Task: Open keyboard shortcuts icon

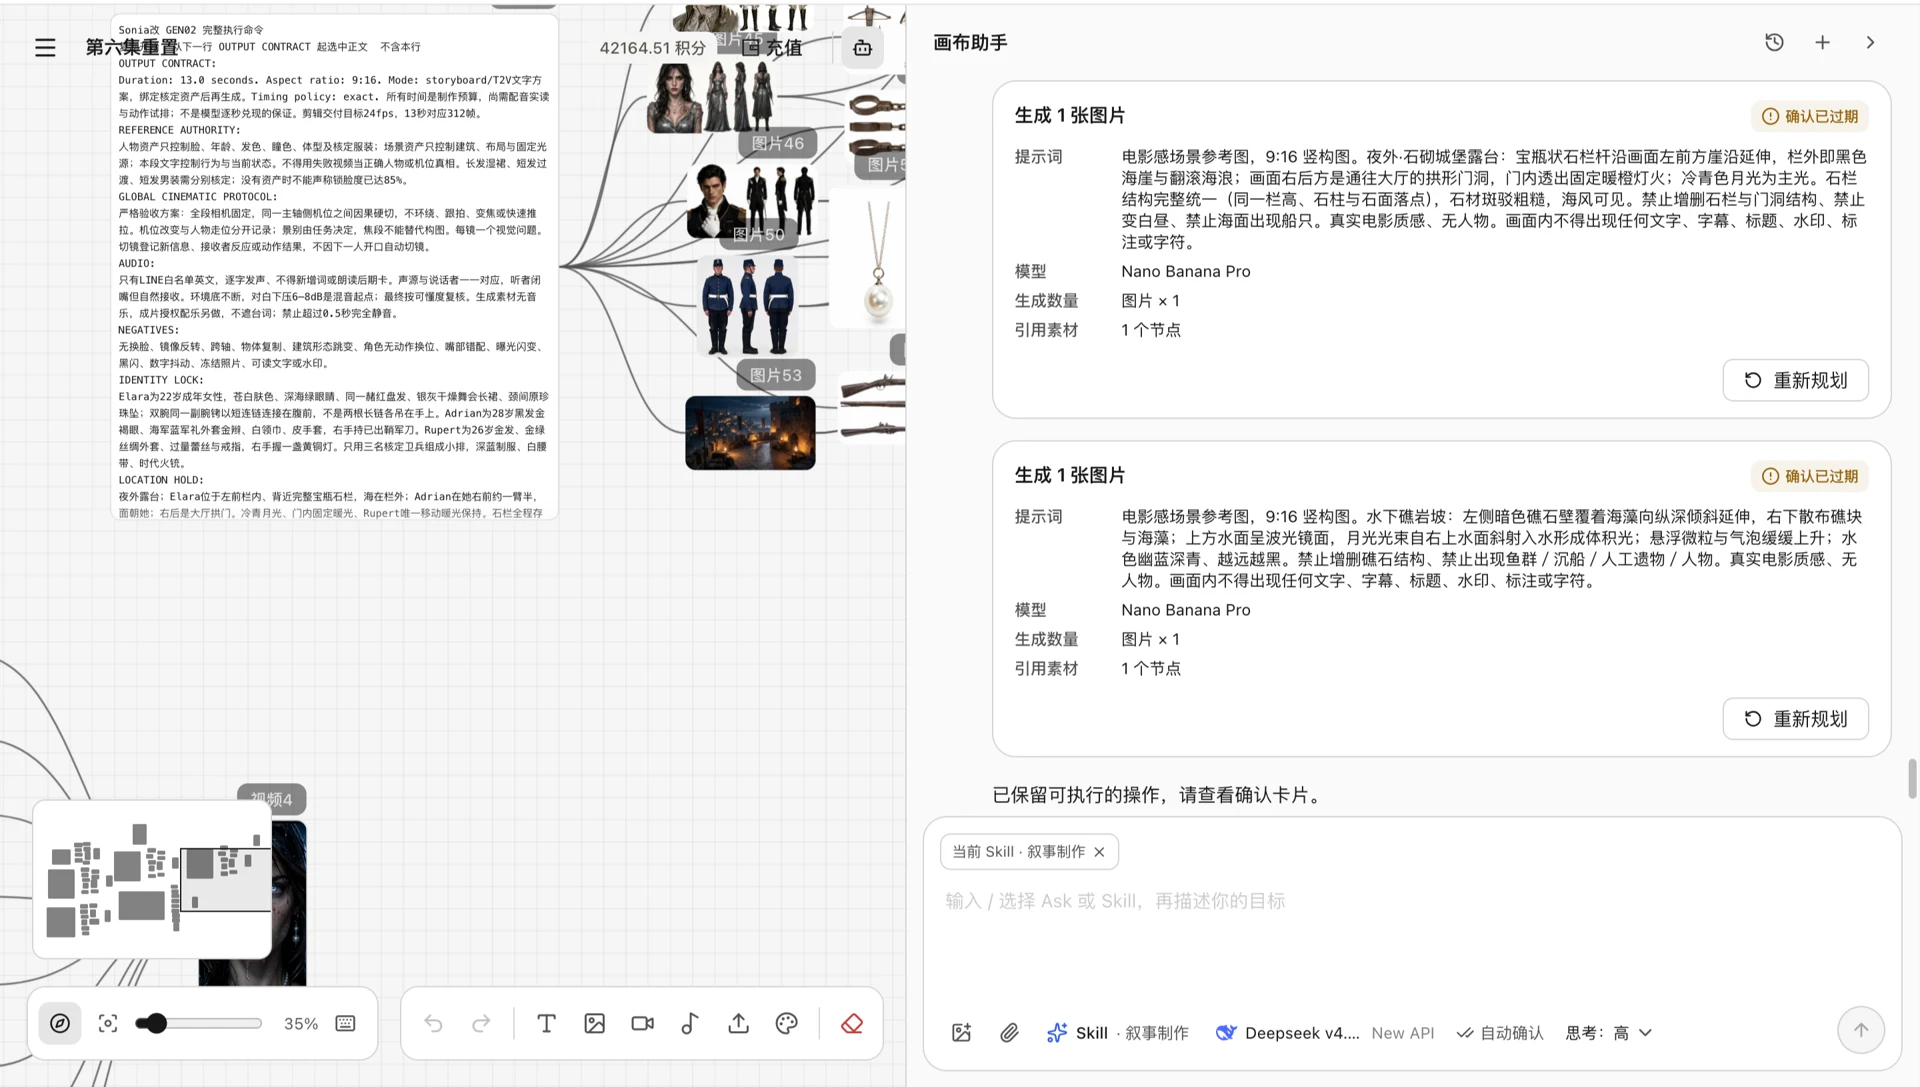Action: (x=345, y=1023)
